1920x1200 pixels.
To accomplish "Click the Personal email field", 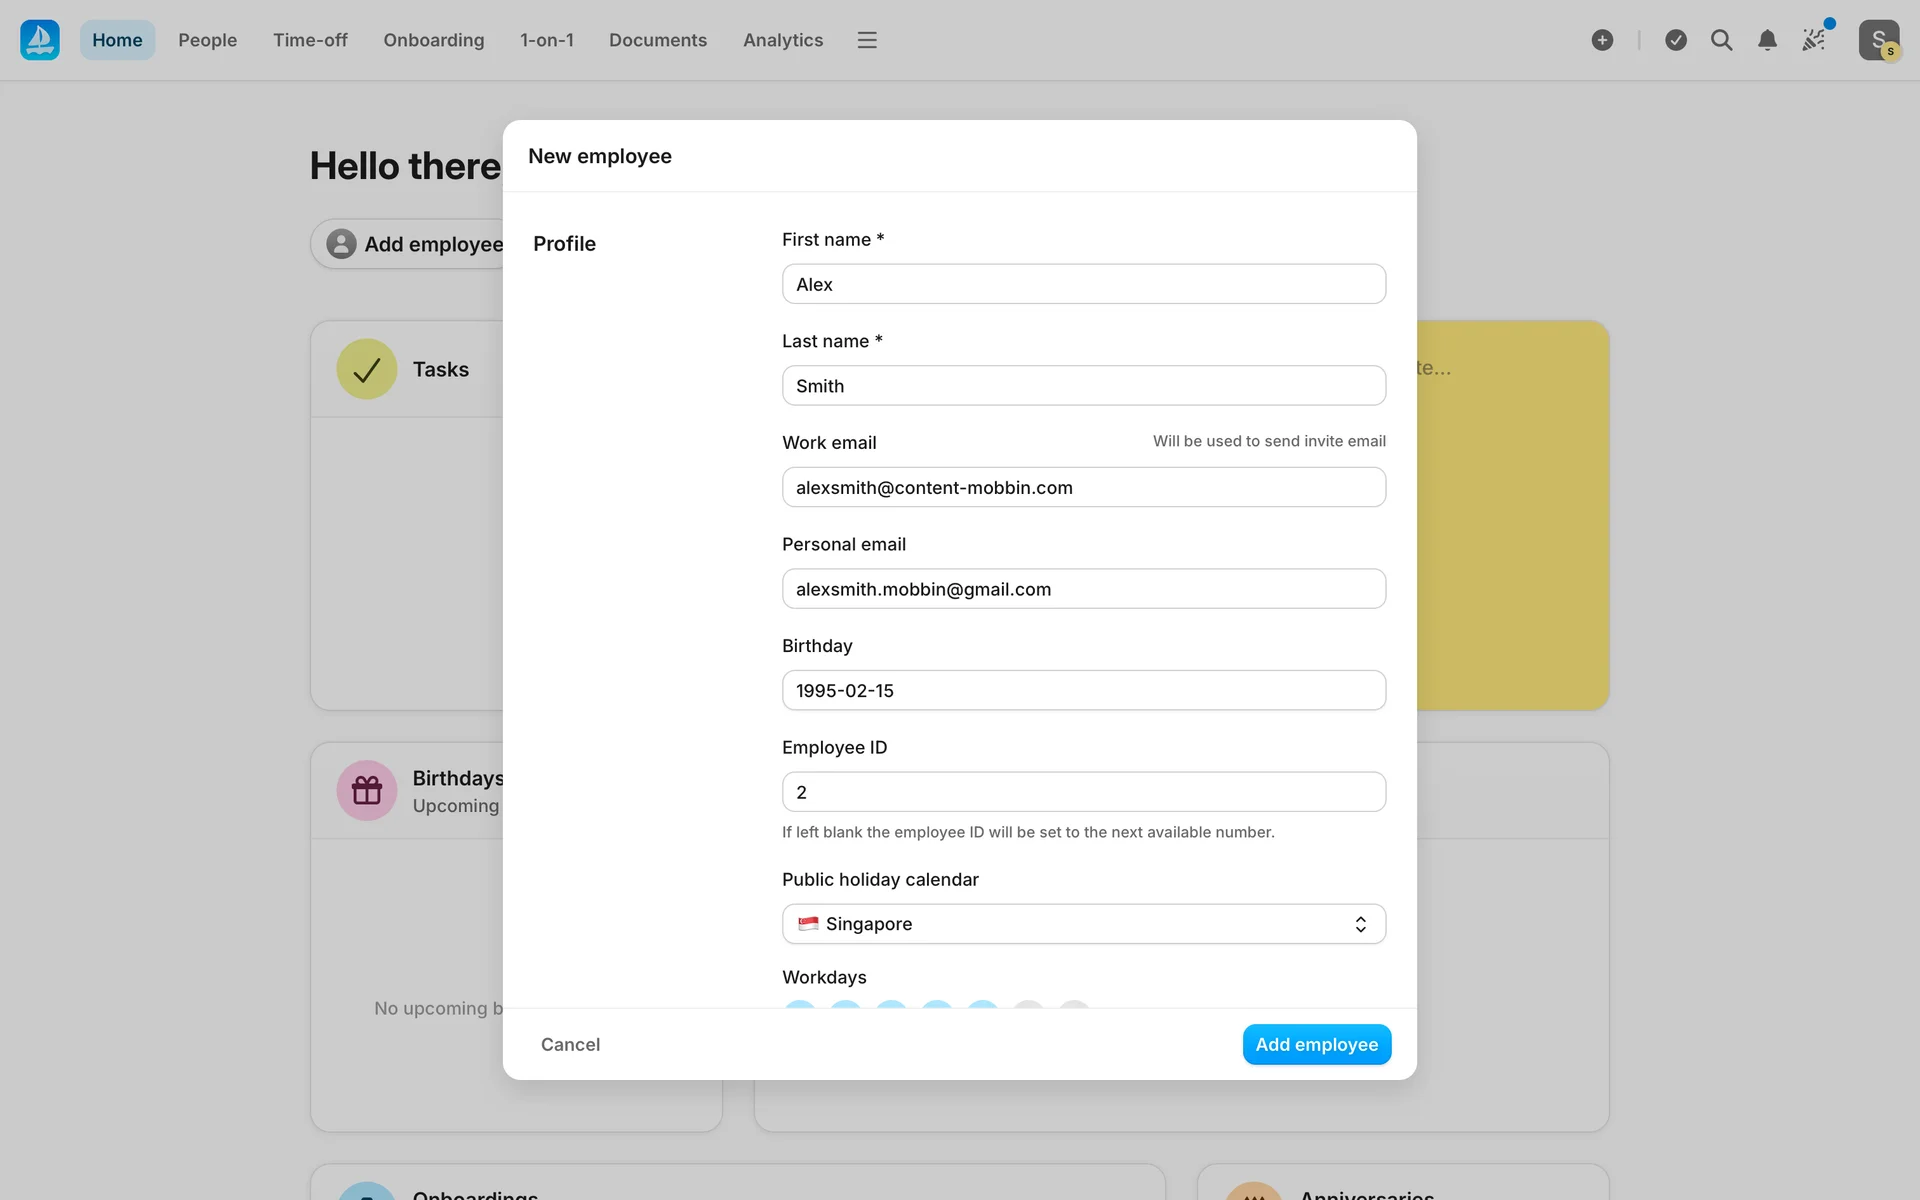I will 1083,589.
